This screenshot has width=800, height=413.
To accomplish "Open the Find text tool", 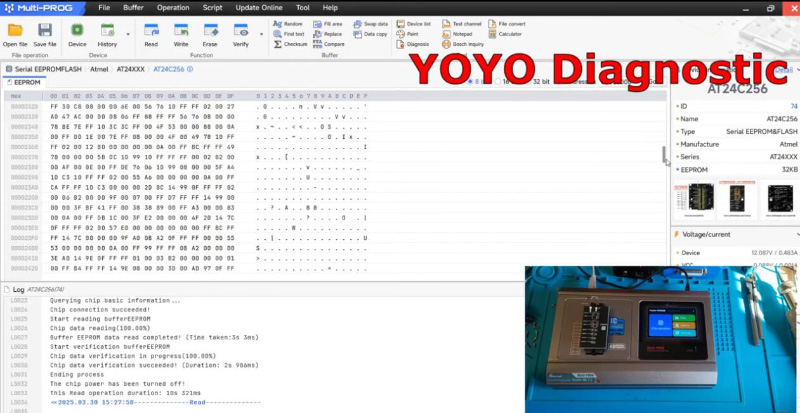I will 289,34.
